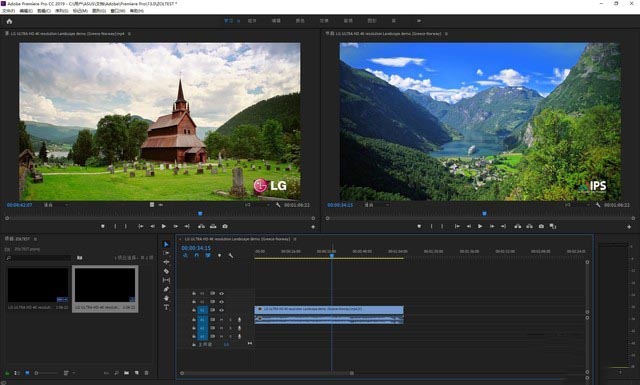Open Program monitor playback resolution dropdown
The width and height of the screenshot is (640, 385).
pos(577,205)
